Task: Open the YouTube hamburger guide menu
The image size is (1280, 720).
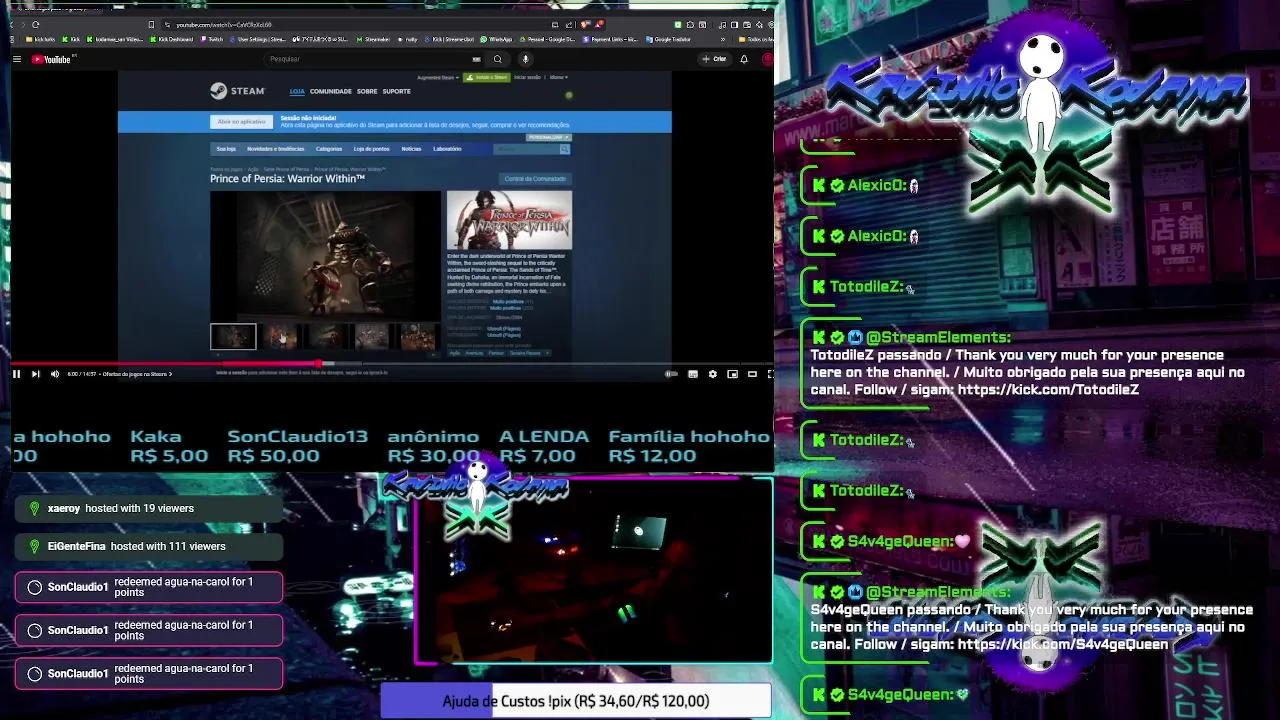Action: click(x=17, y=59)
